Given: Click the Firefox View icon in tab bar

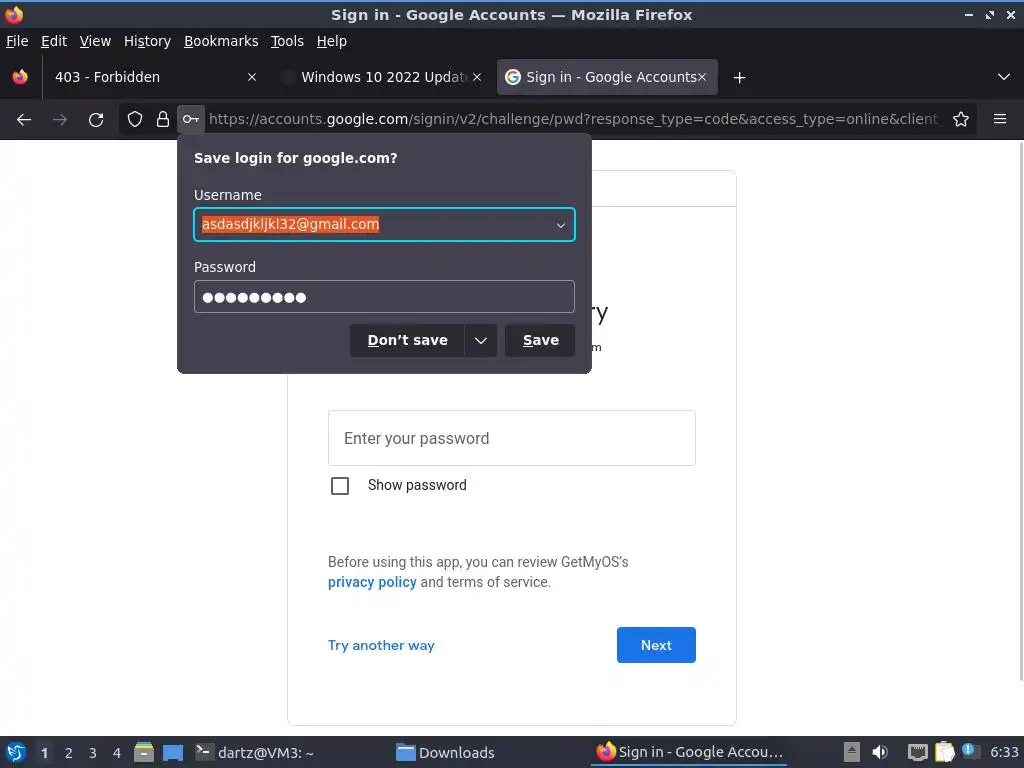Looking at the screenshot, I should 20,77.
